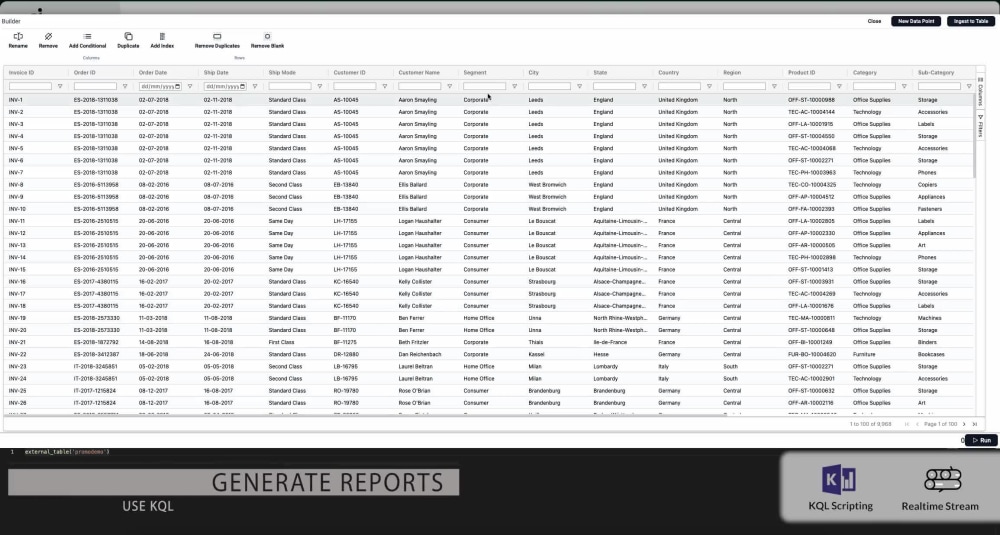Select 'Binders' cell in row INV-21
Screen dimensions: 1000x535
(927, 342)
